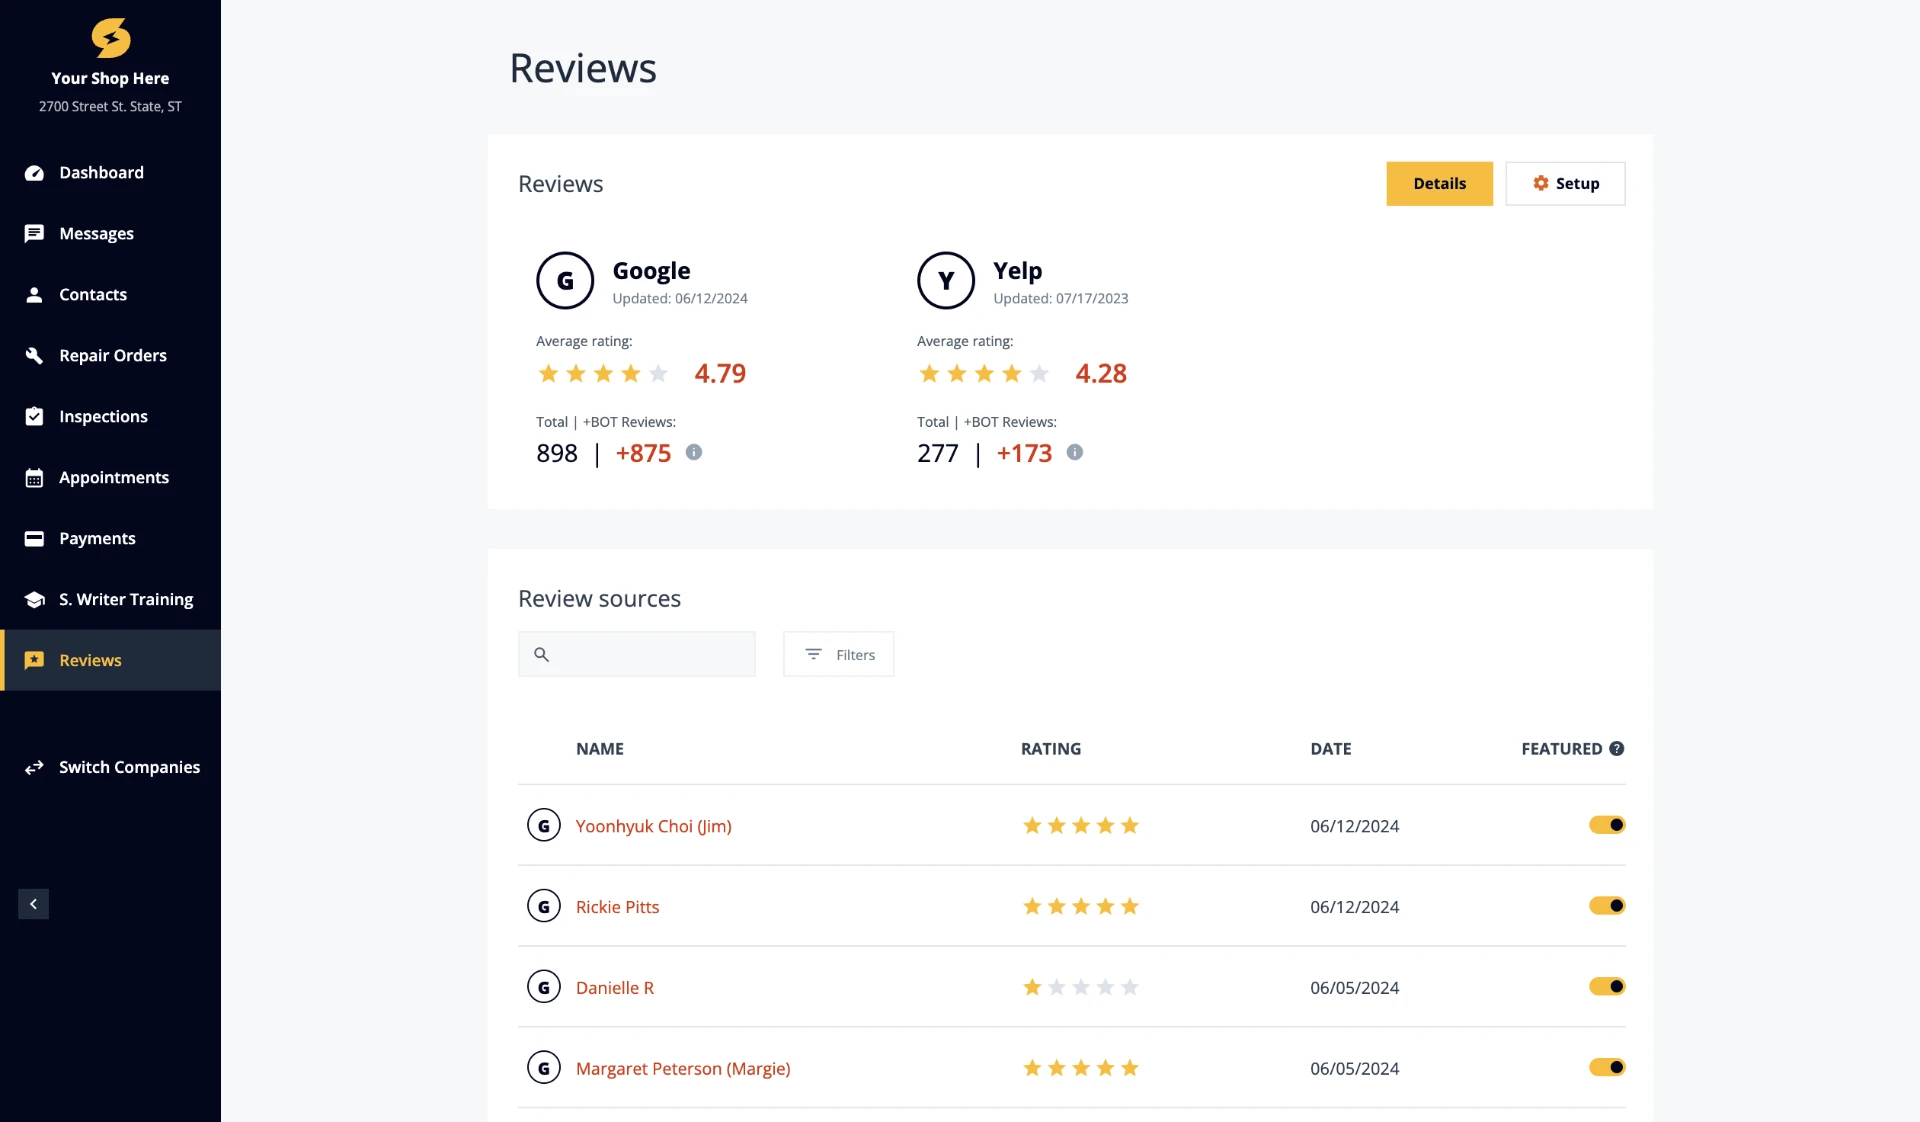Click the five-star rating for Rickie Pitts
This screenshot has height=1122, width=1920.
pos(1081,907)
